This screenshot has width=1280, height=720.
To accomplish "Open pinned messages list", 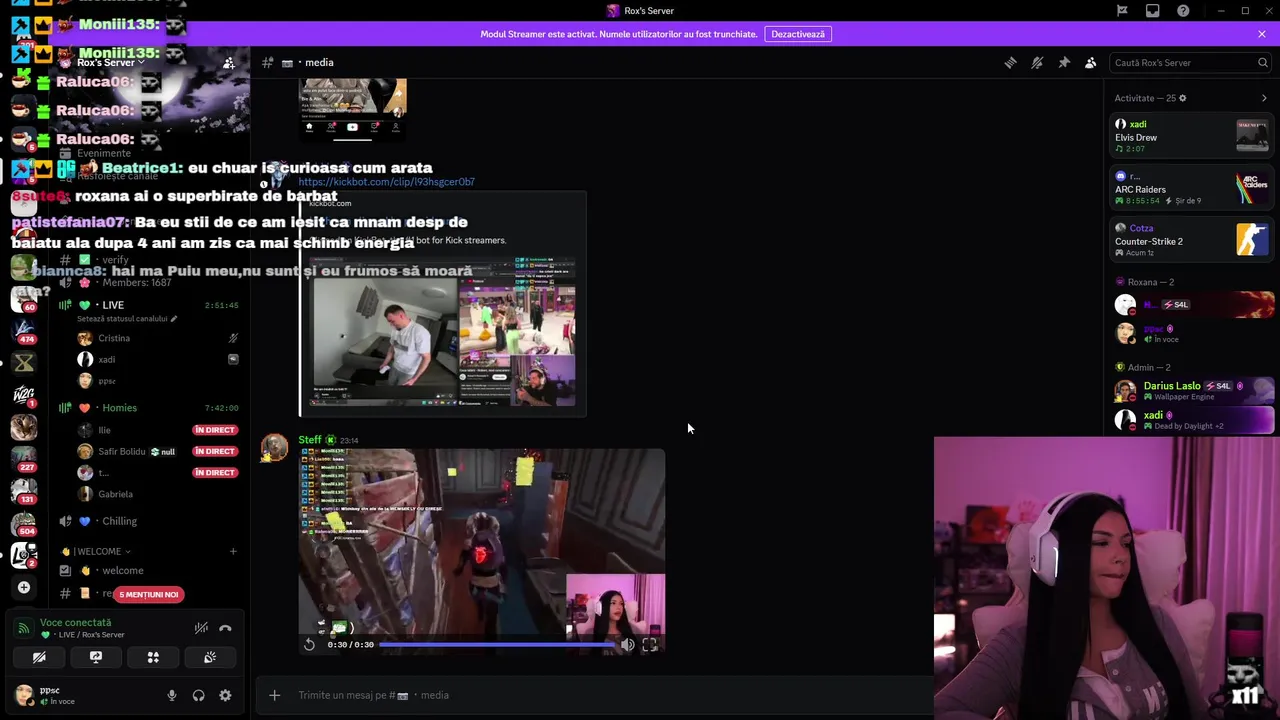I will (x=1064, y=62).
